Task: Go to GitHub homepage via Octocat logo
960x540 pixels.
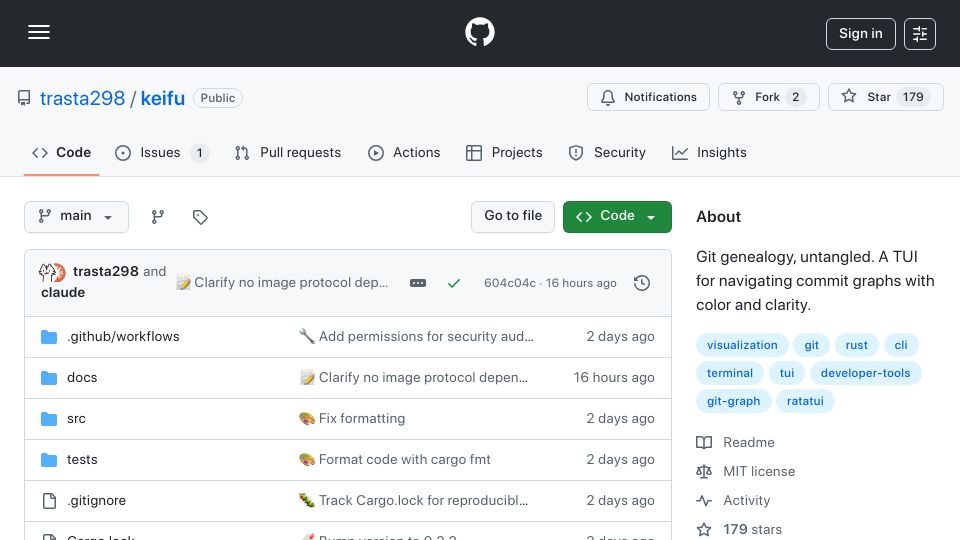Action: pyautogui.click(x=479, y=32)
